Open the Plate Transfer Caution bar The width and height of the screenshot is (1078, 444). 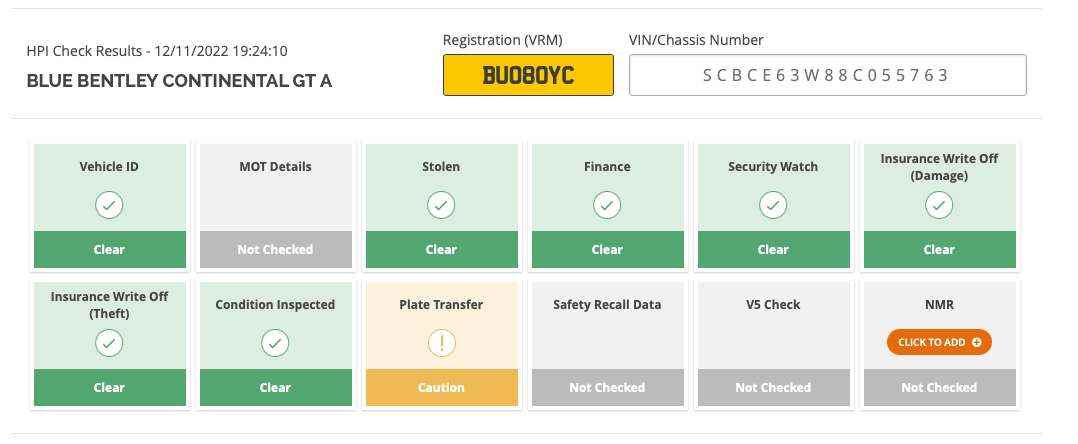point(441,388)
